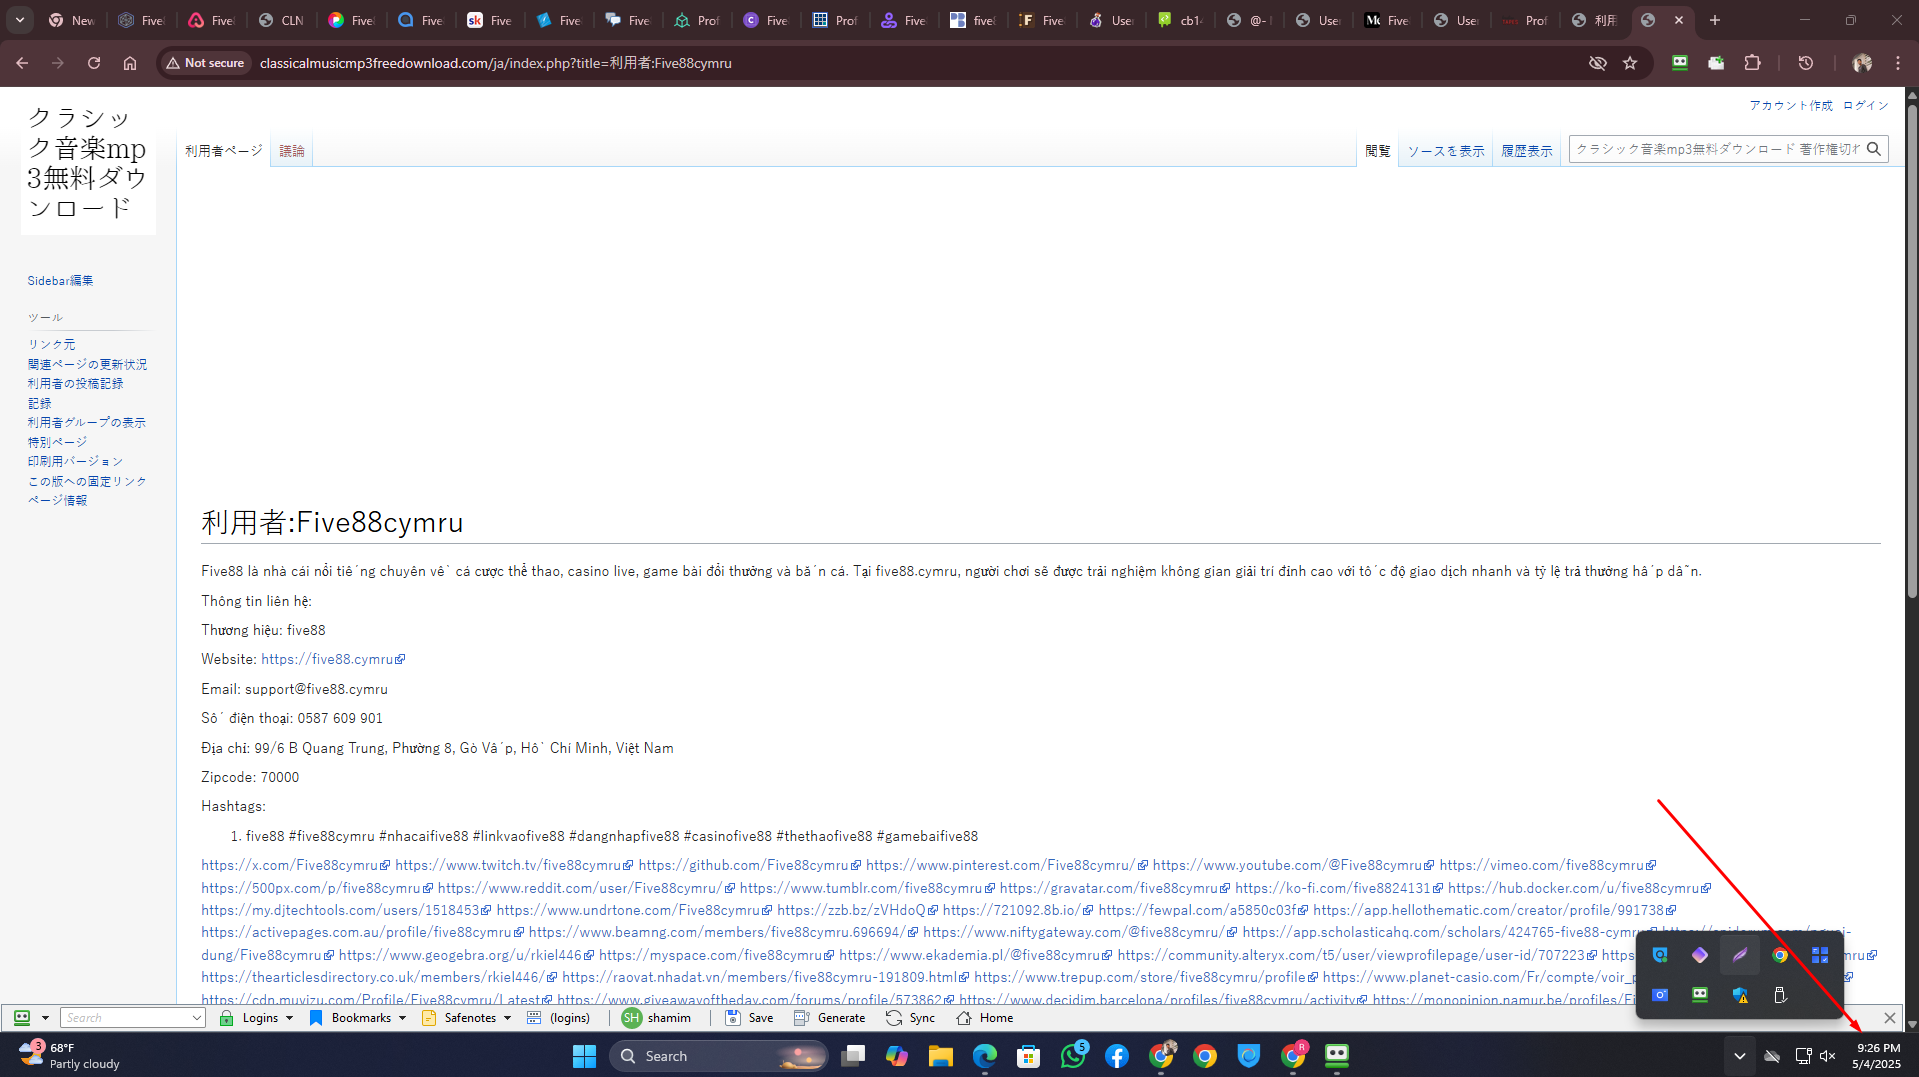This screenshot has width=1919, height=1077.
Task: Bookmark this page with the star icon
Action: click(x=1630, y=63)
